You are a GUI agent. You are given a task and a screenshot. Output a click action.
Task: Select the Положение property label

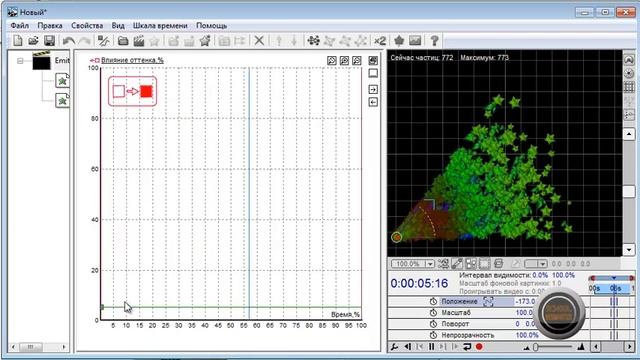(x=459, y=301)
